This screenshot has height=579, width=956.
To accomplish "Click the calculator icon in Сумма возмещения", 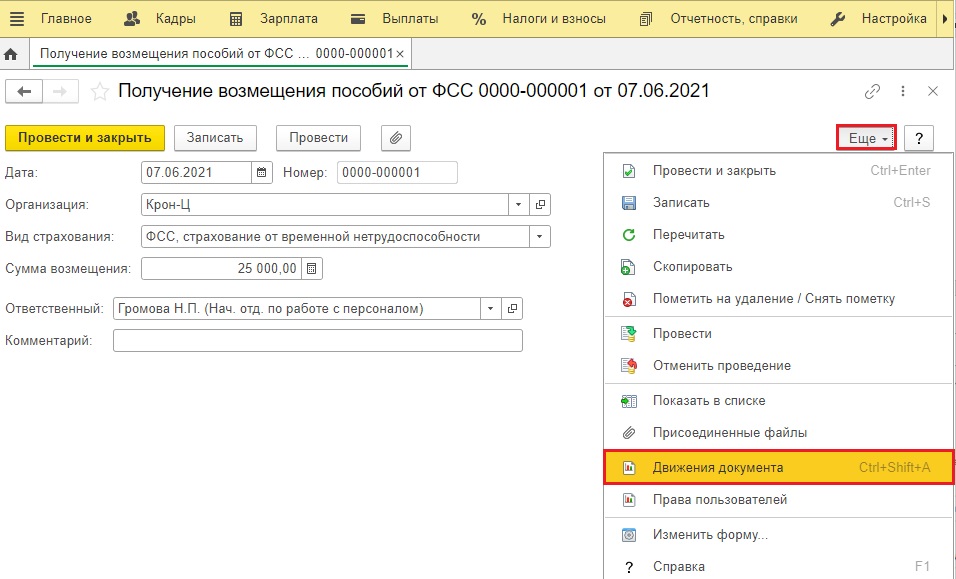I will click(312, 269).
